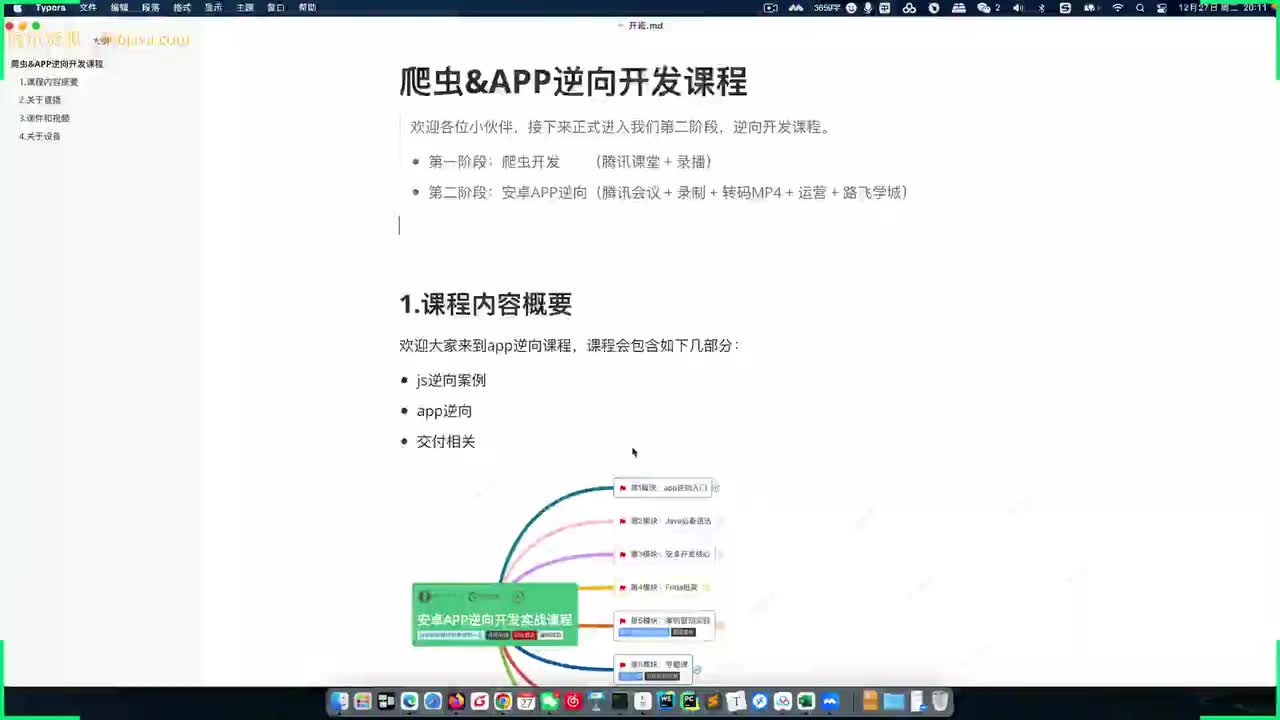Click list item js逆向案例

point(451,380)
